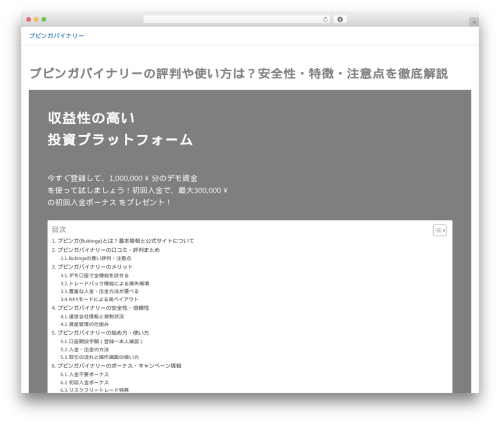Click the banner text 投資プラットフォーム
500x423 pixels.
[120, 139]
